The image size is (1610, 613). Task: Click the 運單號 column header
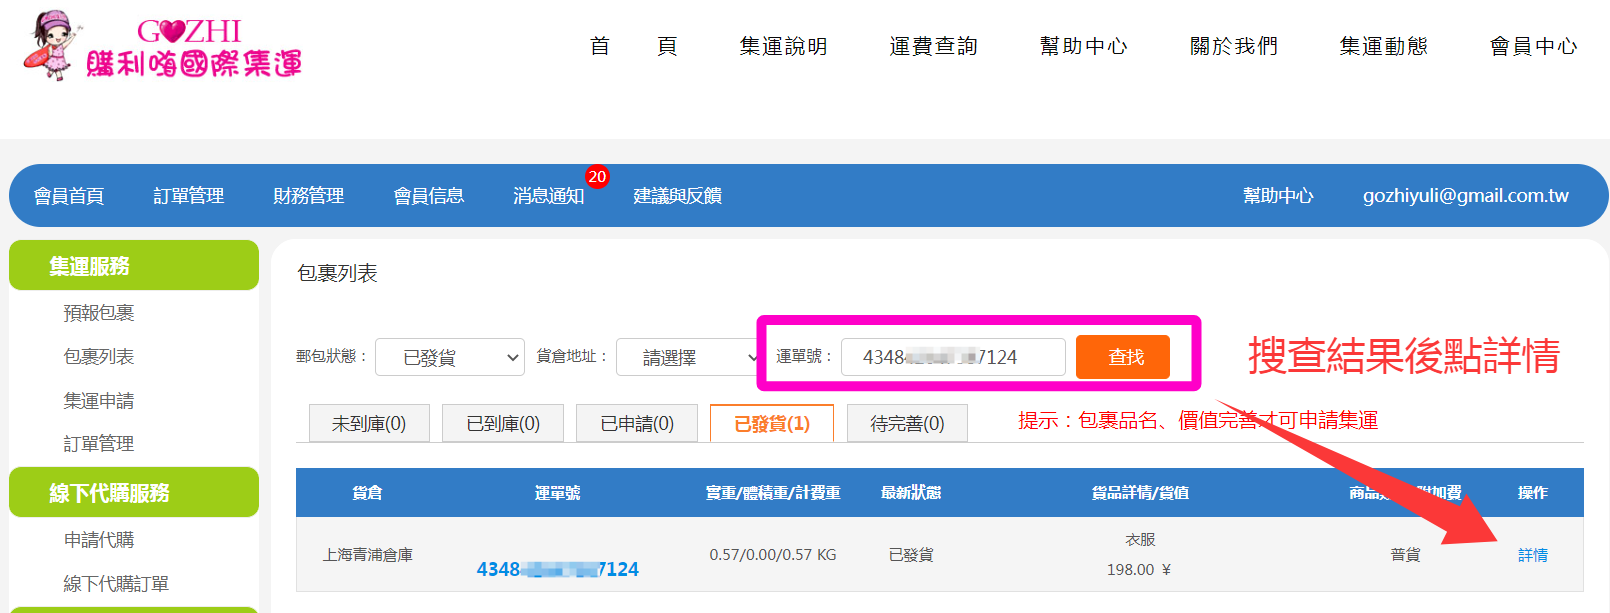click(557, 493)
